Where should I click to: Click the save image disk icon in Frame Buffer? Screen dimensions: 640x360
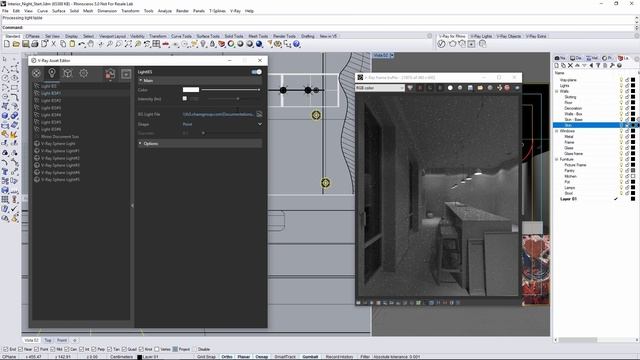tap(470, 88)
